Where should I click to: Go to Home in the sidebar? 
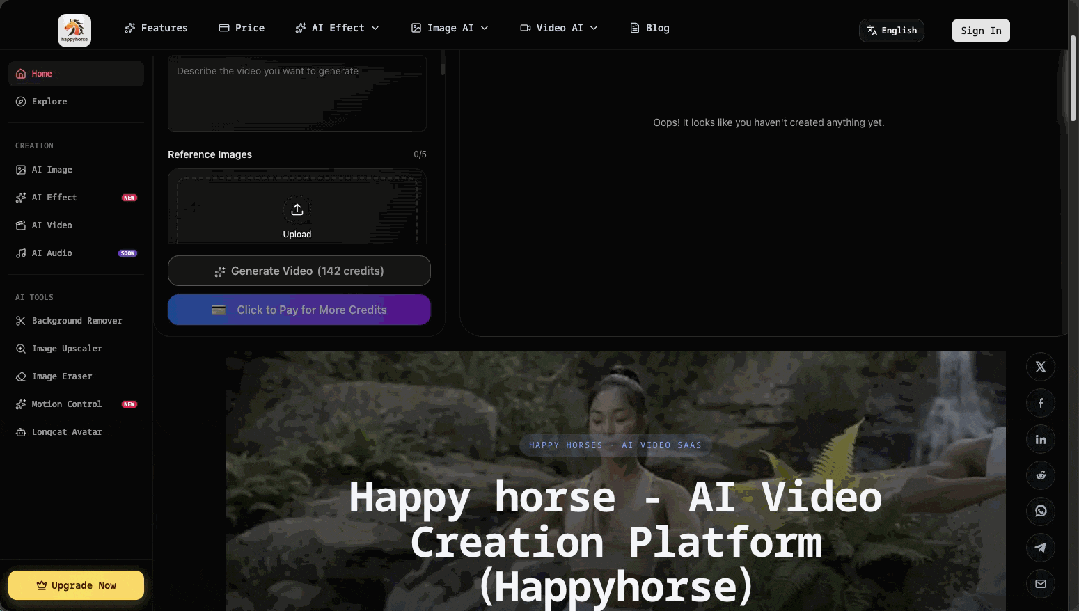[x=76, y=74]
